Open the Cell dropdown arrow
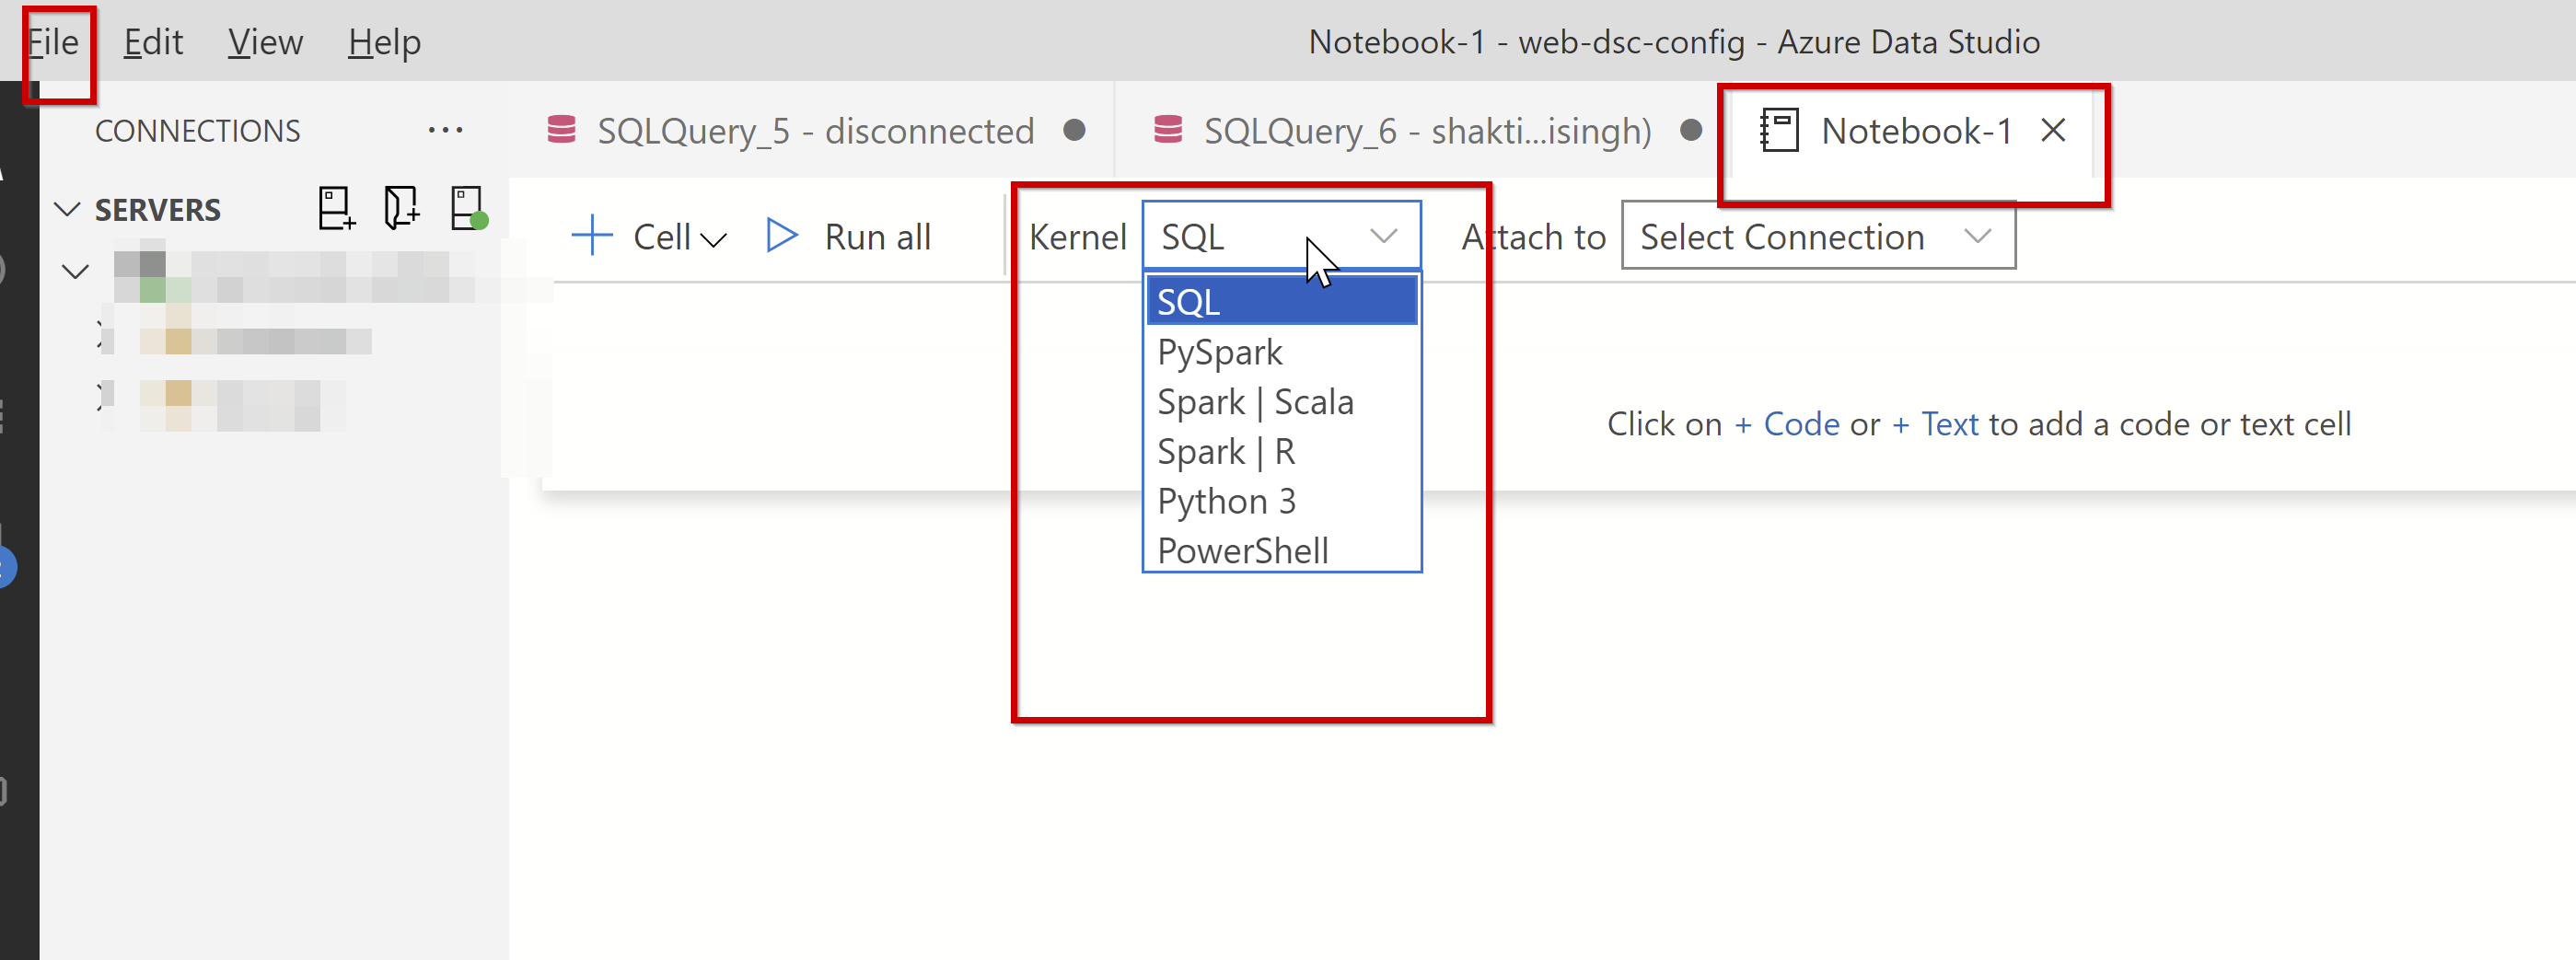2576x960 pixels. click(x=713, y=240)
